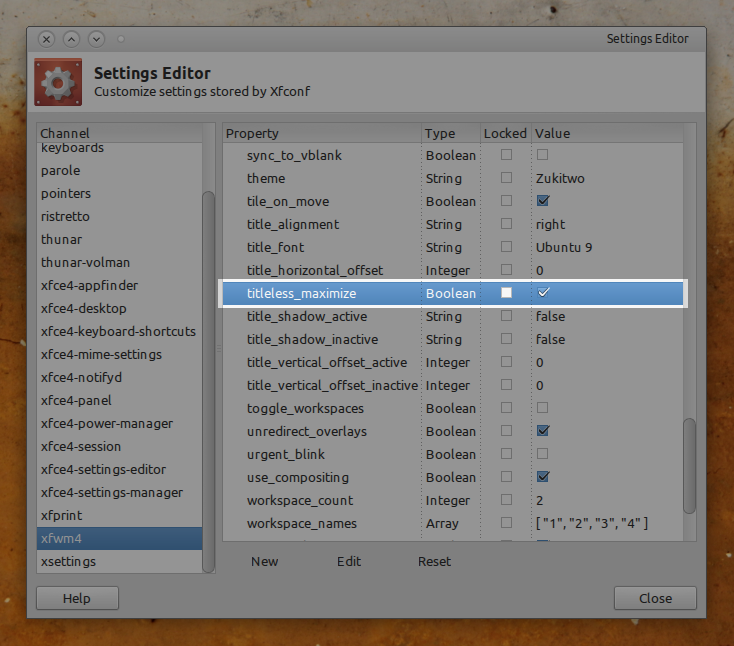
Task: Click the X close icon in titlebar
Action: (x=46, y=39)
